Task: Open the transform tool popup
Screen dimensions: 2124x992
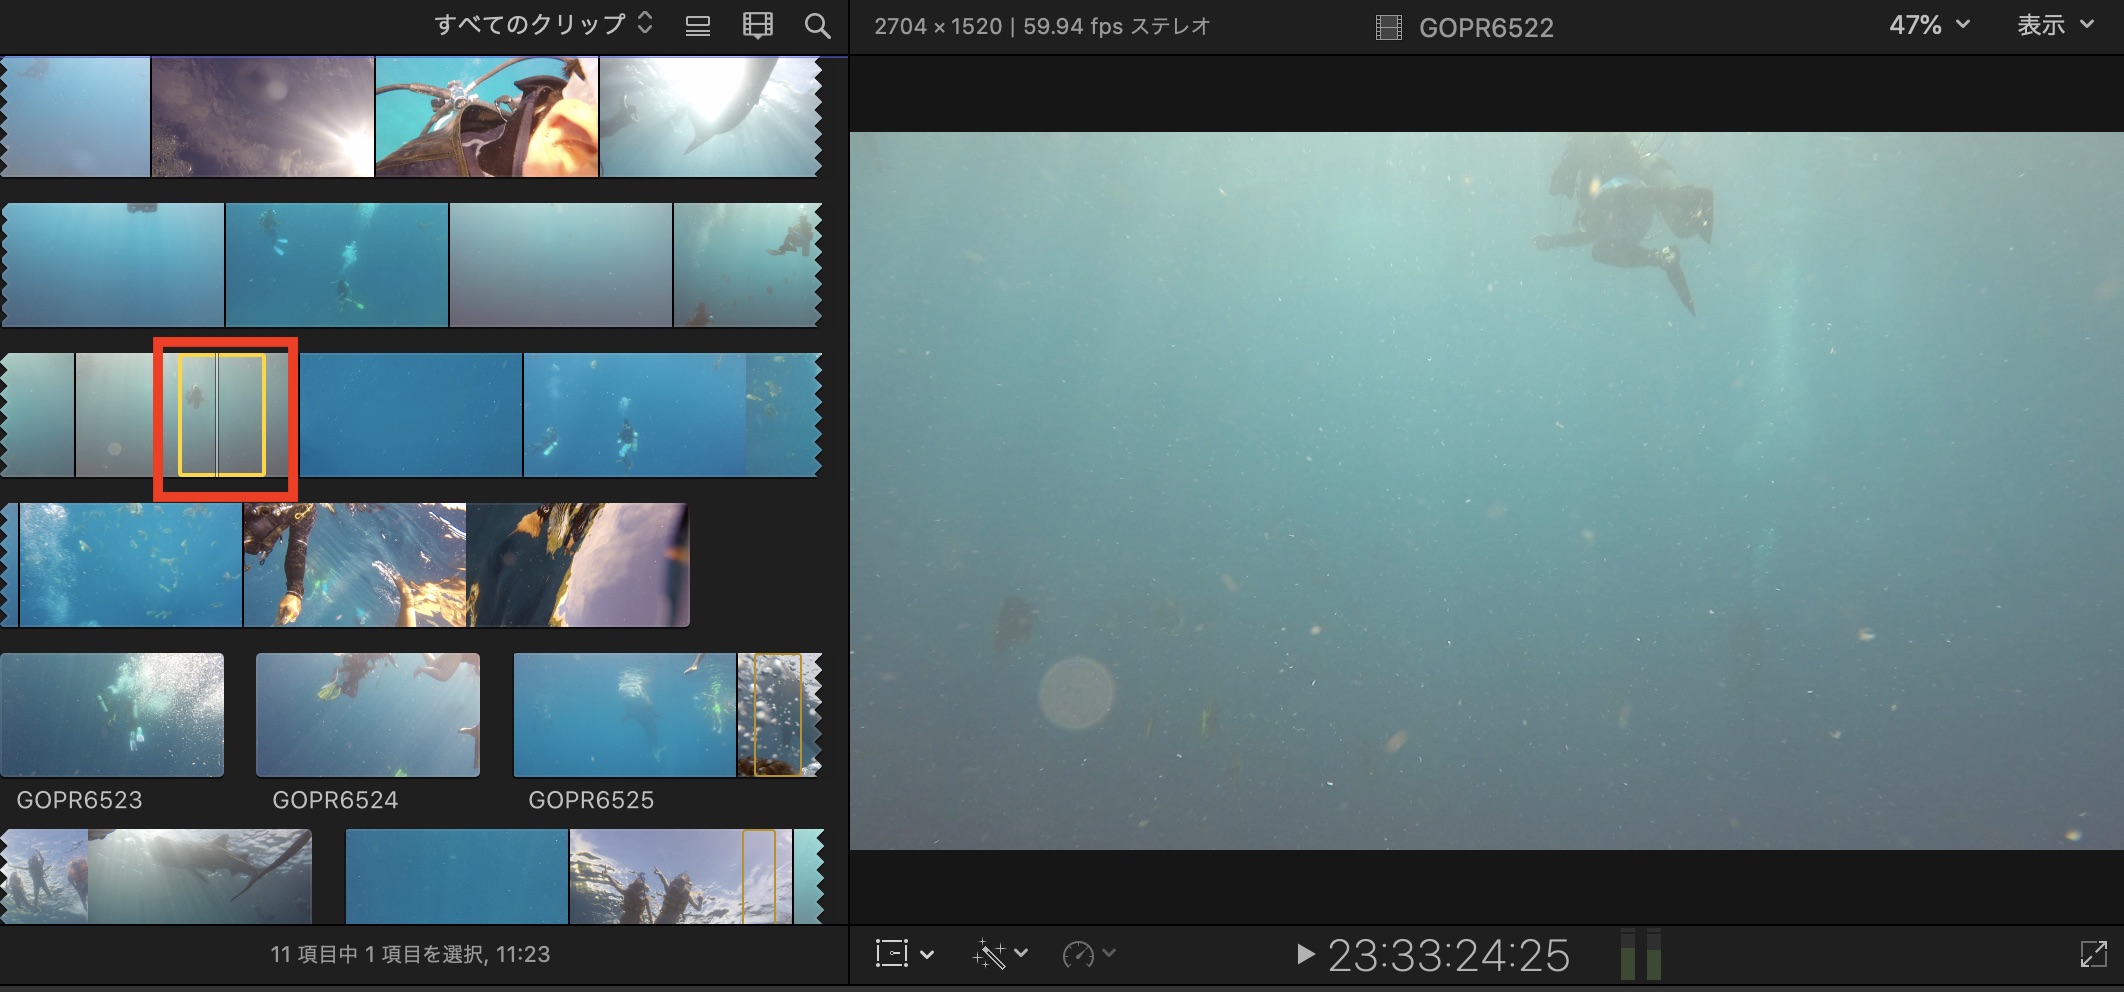Action: tap(905, 954)
